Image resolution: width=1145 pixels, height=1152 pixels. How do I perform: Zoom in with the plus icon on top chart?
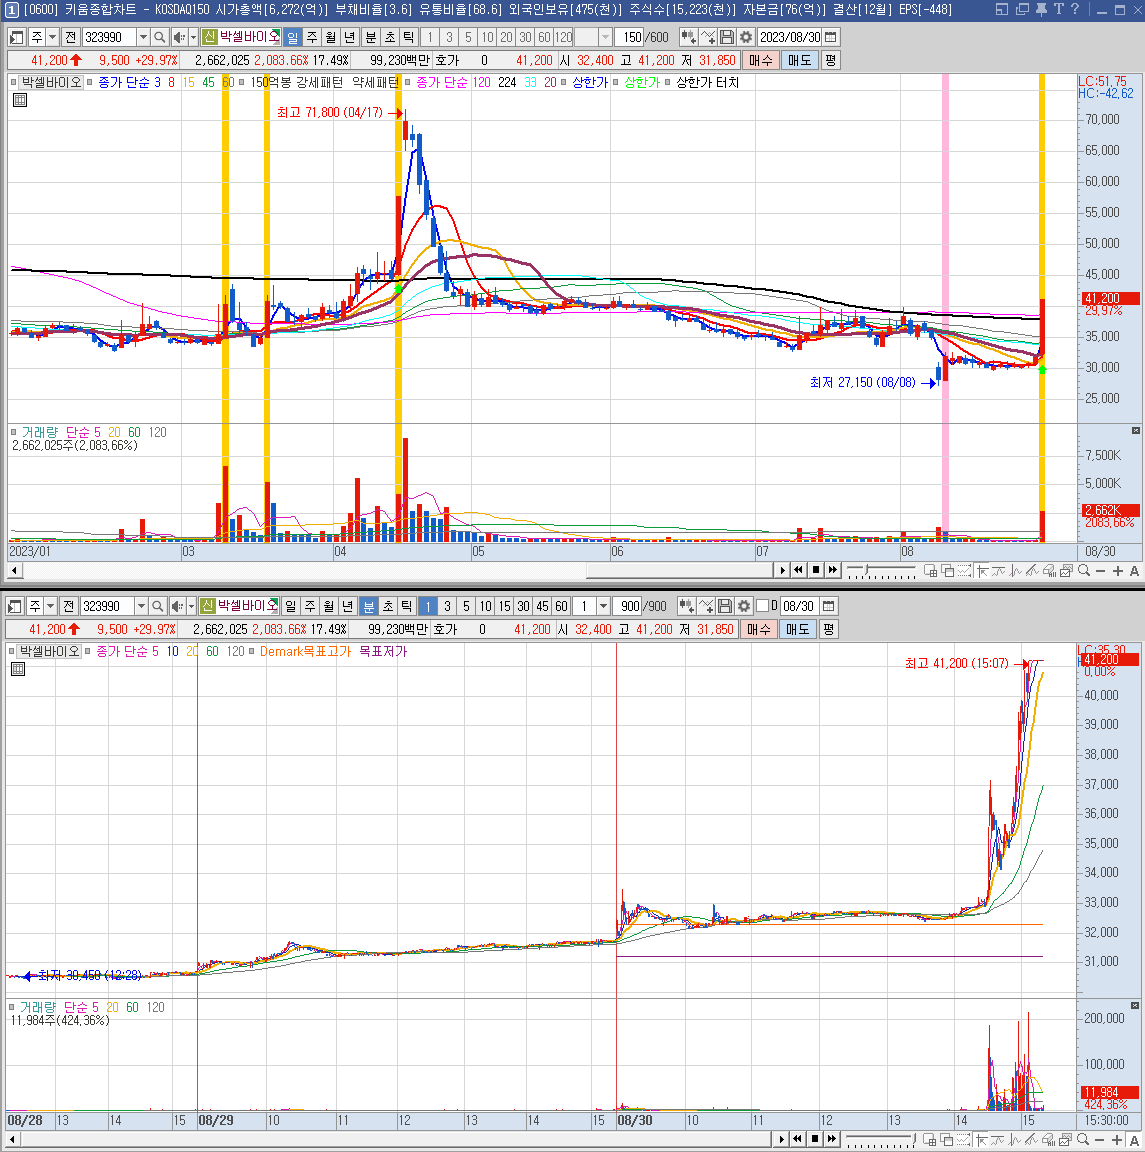point(1118,571)
